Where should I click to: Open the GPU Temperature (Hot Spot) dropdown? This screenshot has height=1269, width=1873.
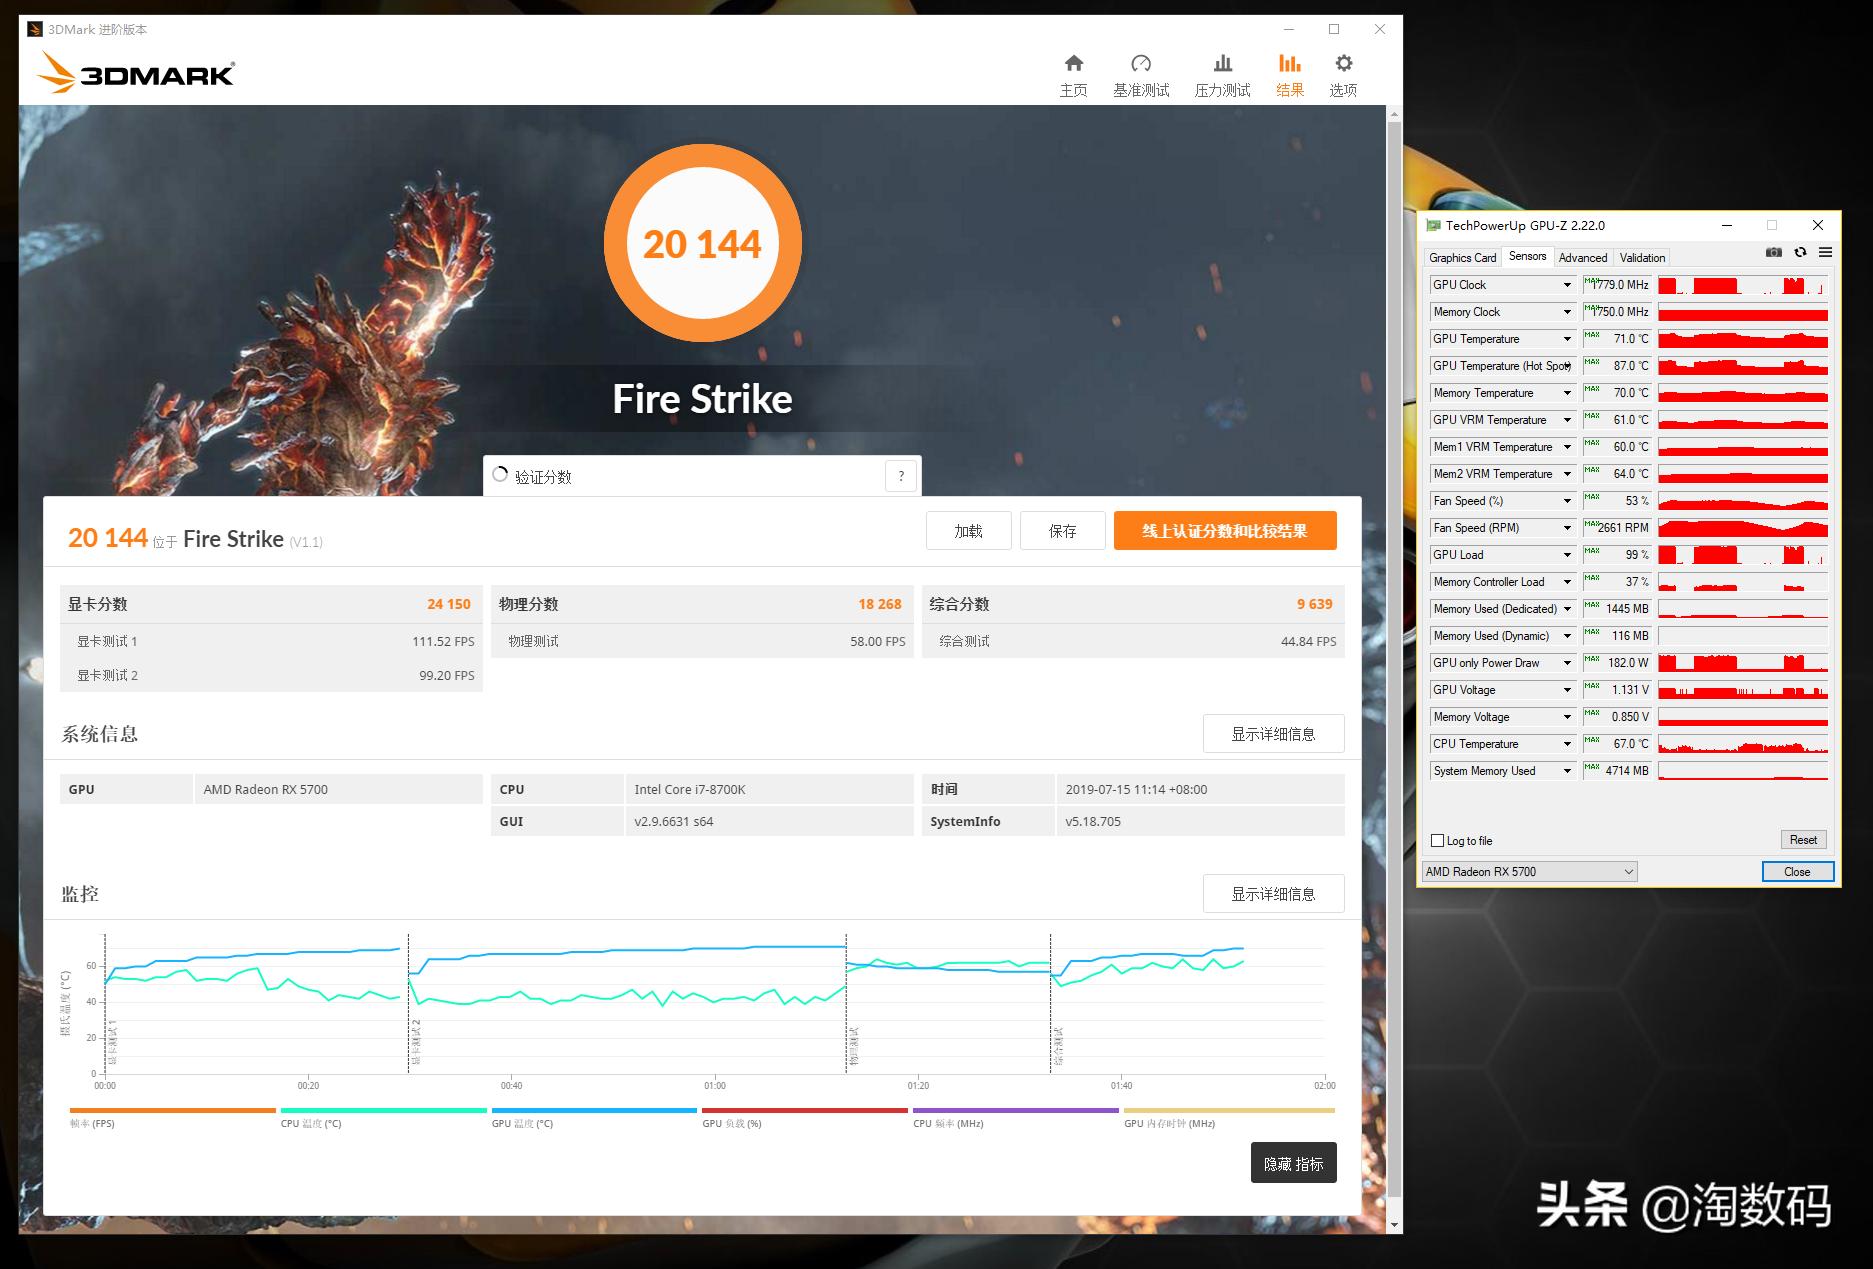coord(1567,366)
